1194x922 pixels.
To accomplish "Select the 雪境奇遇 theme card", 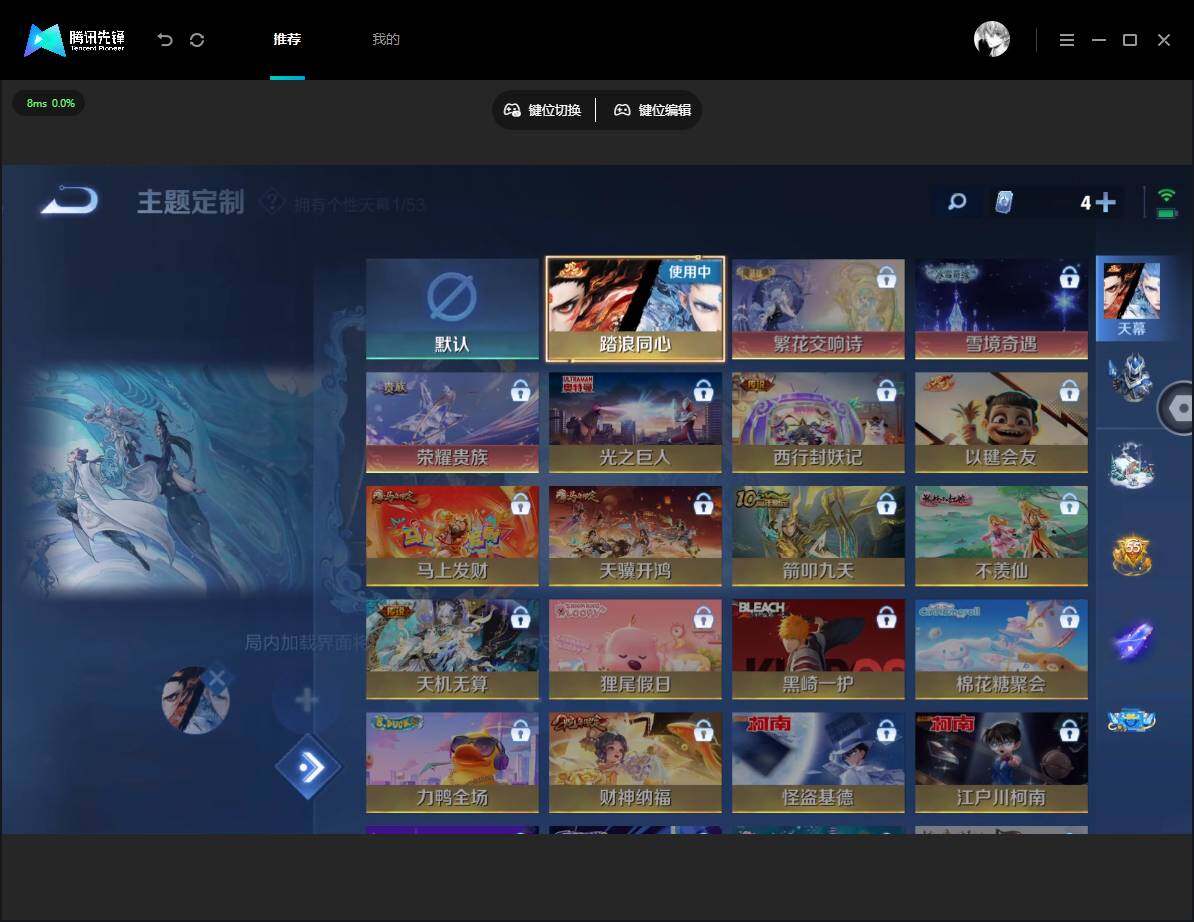I will point(1001,308).
